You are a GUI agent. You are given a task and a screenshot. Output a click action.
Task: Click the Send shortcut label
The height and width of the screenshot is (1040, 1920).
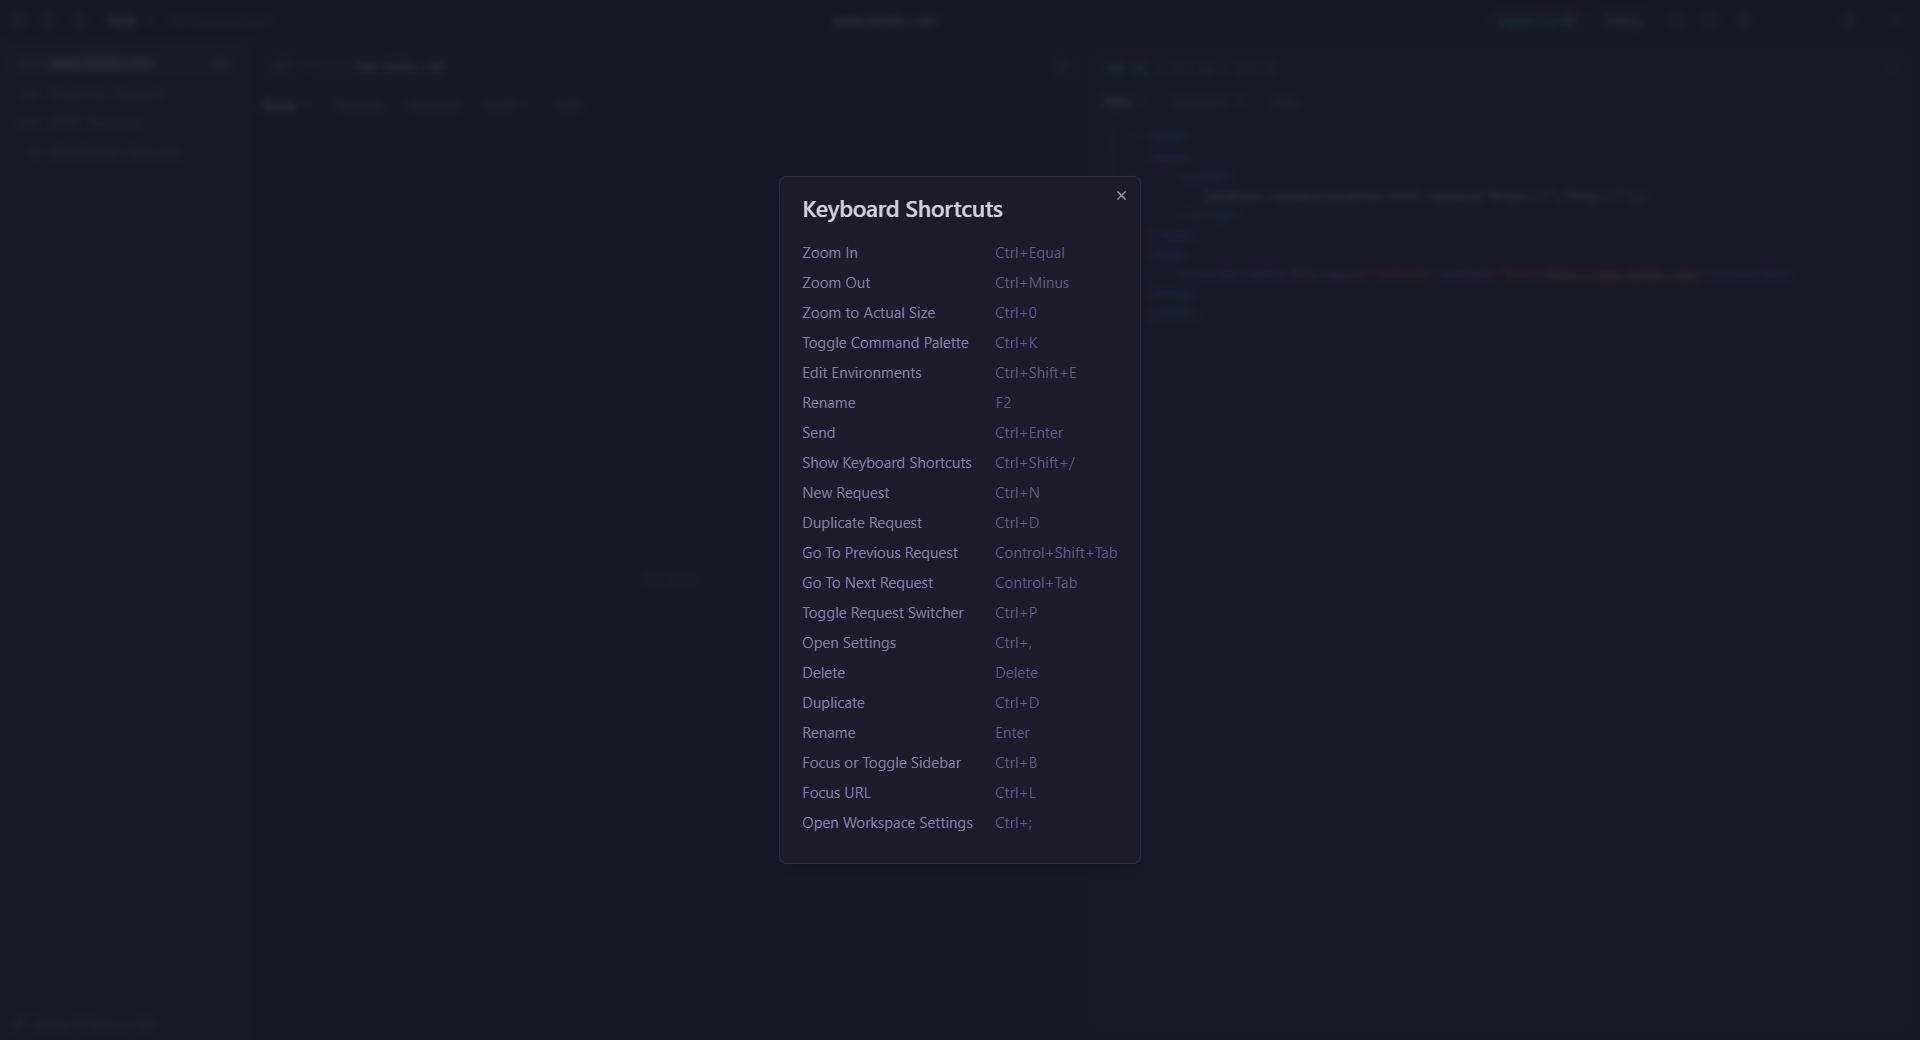(x=818, y=433)
